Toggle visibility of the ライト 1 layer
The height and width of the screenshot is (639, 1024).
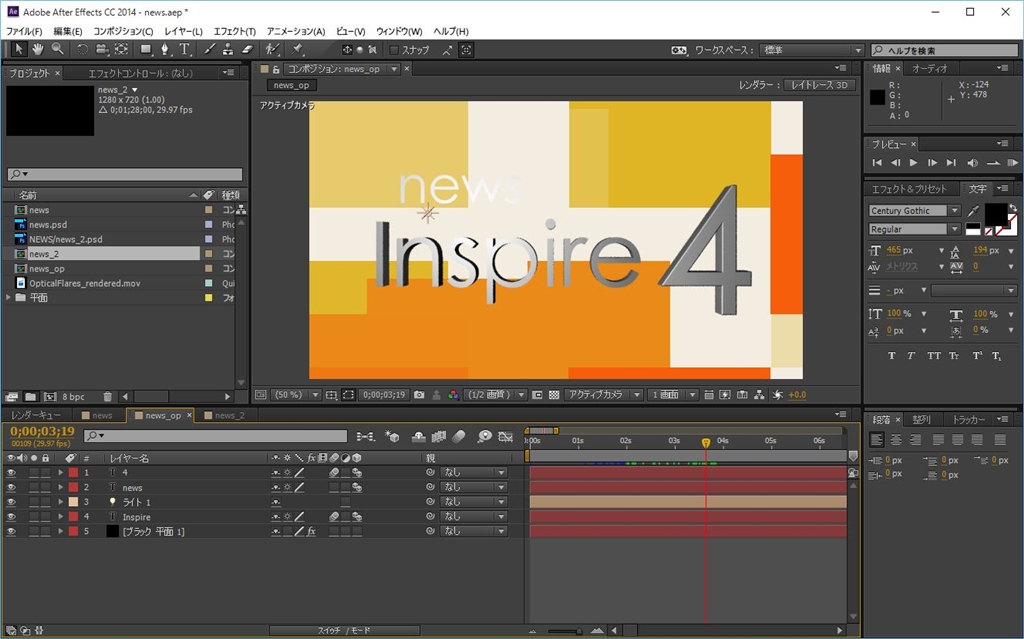(11, 502)
